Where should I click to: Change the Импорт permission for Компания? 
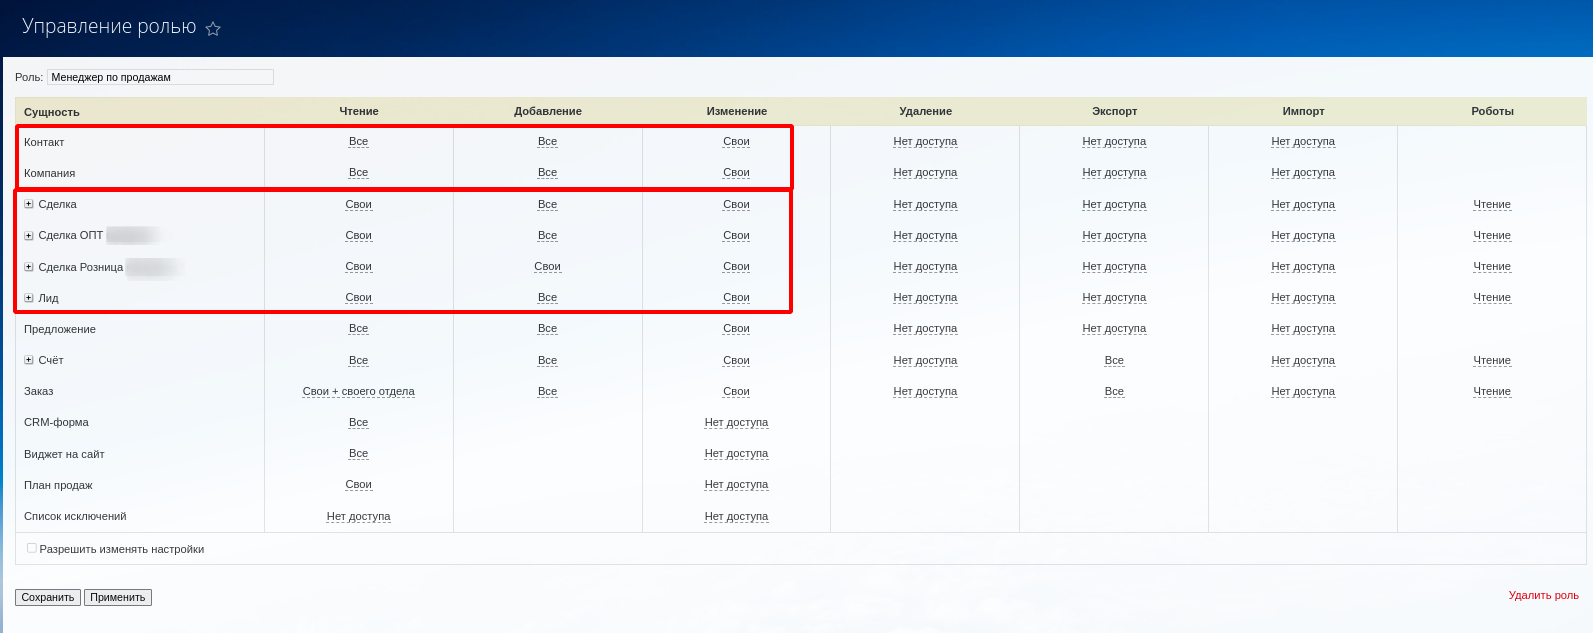1303,173
